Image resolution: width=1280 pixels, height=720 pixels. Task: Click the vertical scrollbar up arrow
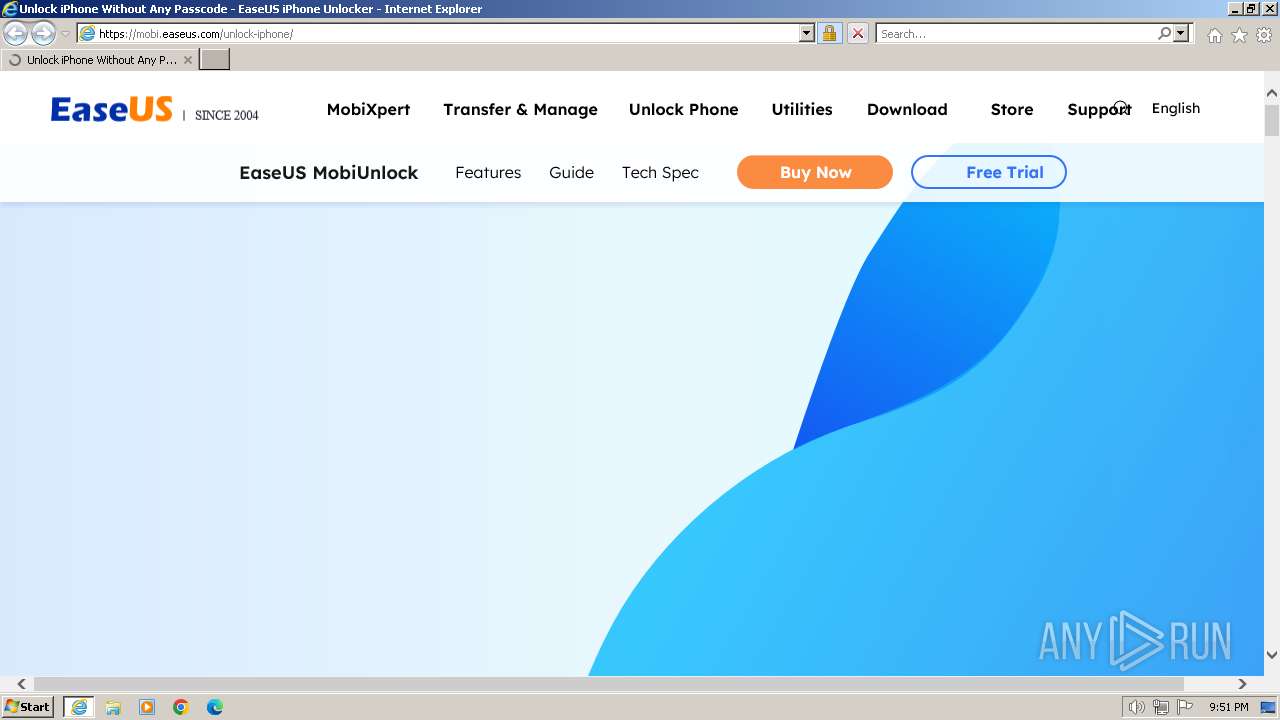pos(1272,93)
